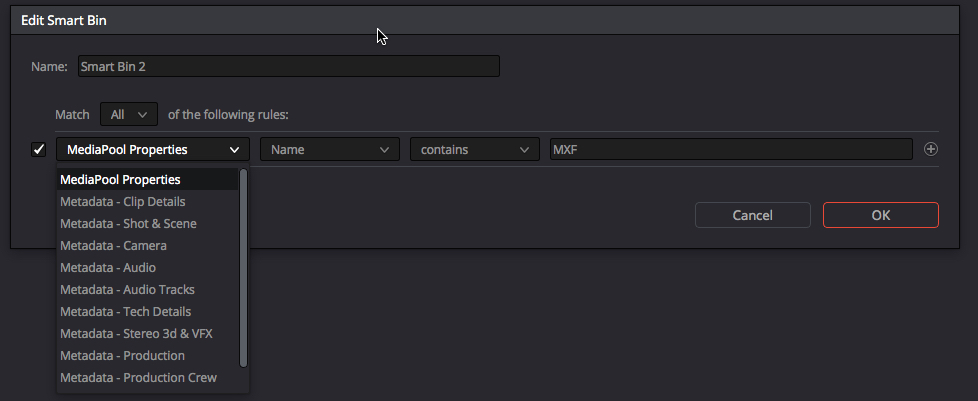Viewport: 978px width, 401px height.
Task: Pick Metadata - Production Crew
Action: [x=138, y=378]
